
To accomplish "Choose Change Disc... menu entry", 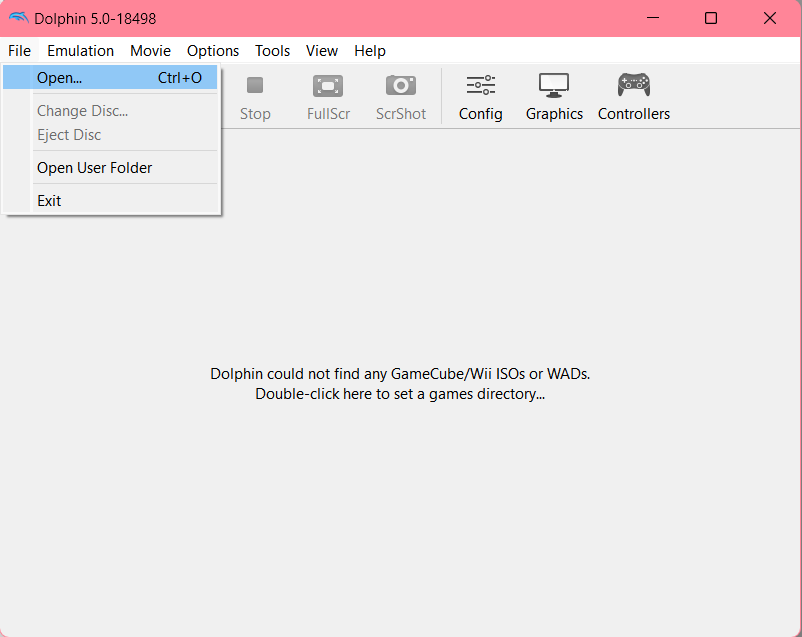I will [110, 111].
